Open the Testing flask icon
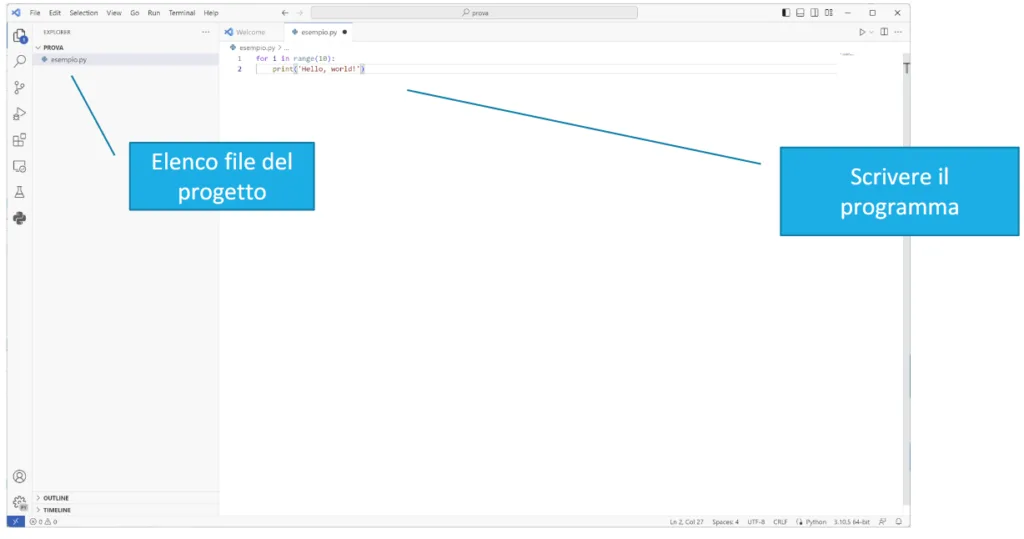The width and height of the screenshot is (1024, 539). click(20, 192)
